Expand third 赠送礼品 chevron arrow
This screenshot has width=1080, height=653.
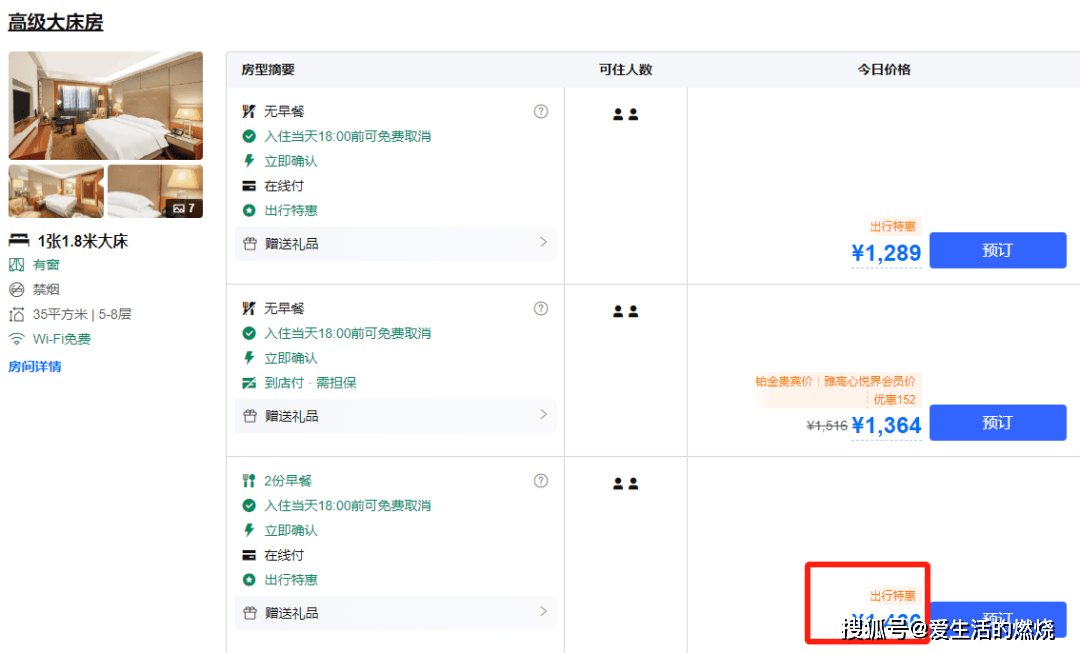click(543, 611)
